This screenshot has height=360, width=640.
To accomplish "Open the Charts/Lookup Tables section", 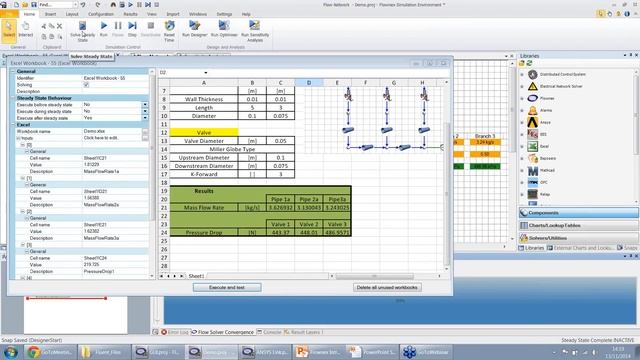I will click(x=578, y=225).
